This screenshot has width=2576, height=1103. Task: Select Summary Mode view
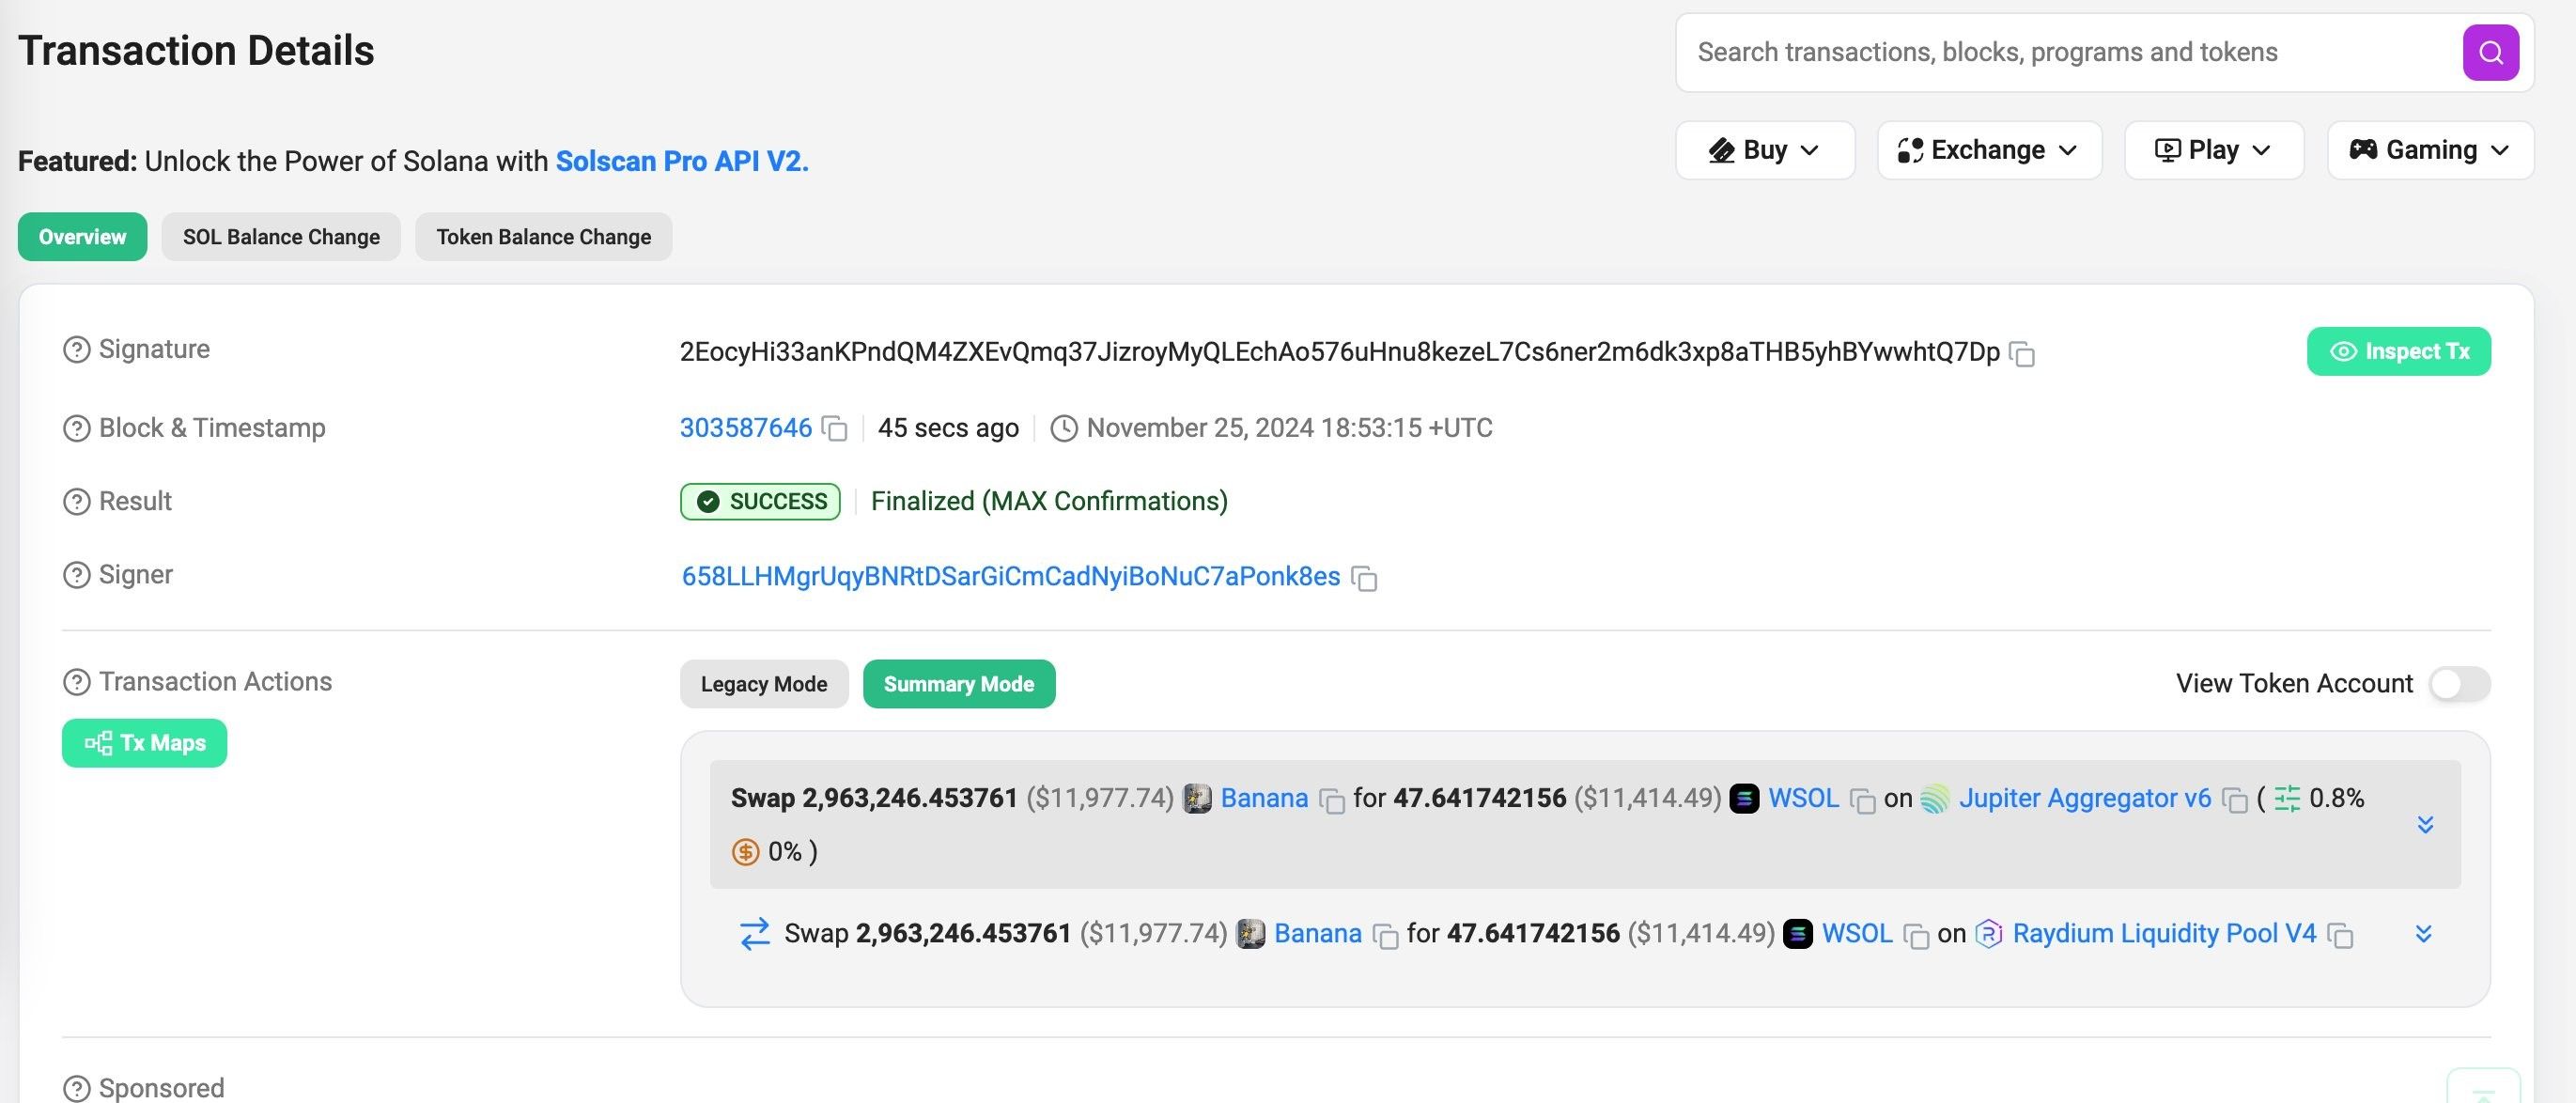pyautogui.click(x=958, y=684)
